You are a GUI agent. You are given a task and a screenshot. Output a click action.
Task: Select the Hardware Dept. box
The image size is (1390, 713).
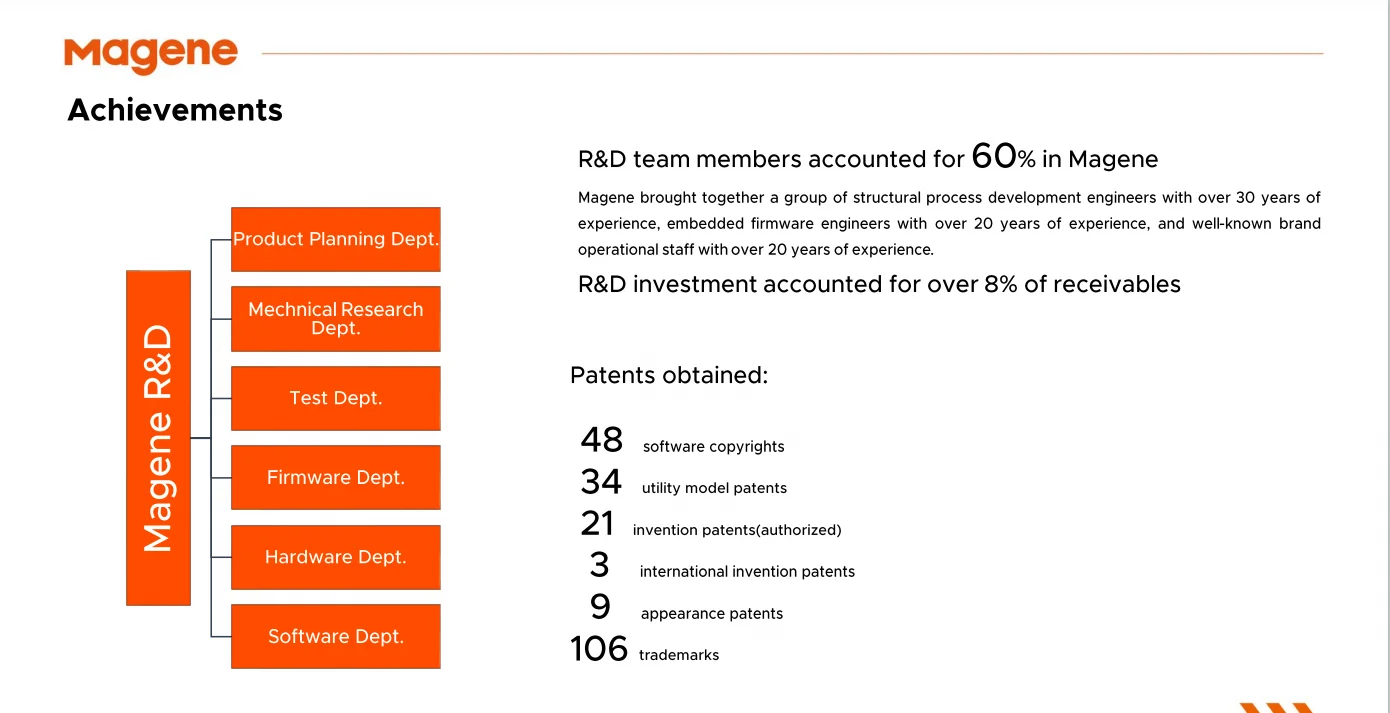pos(335,557)
